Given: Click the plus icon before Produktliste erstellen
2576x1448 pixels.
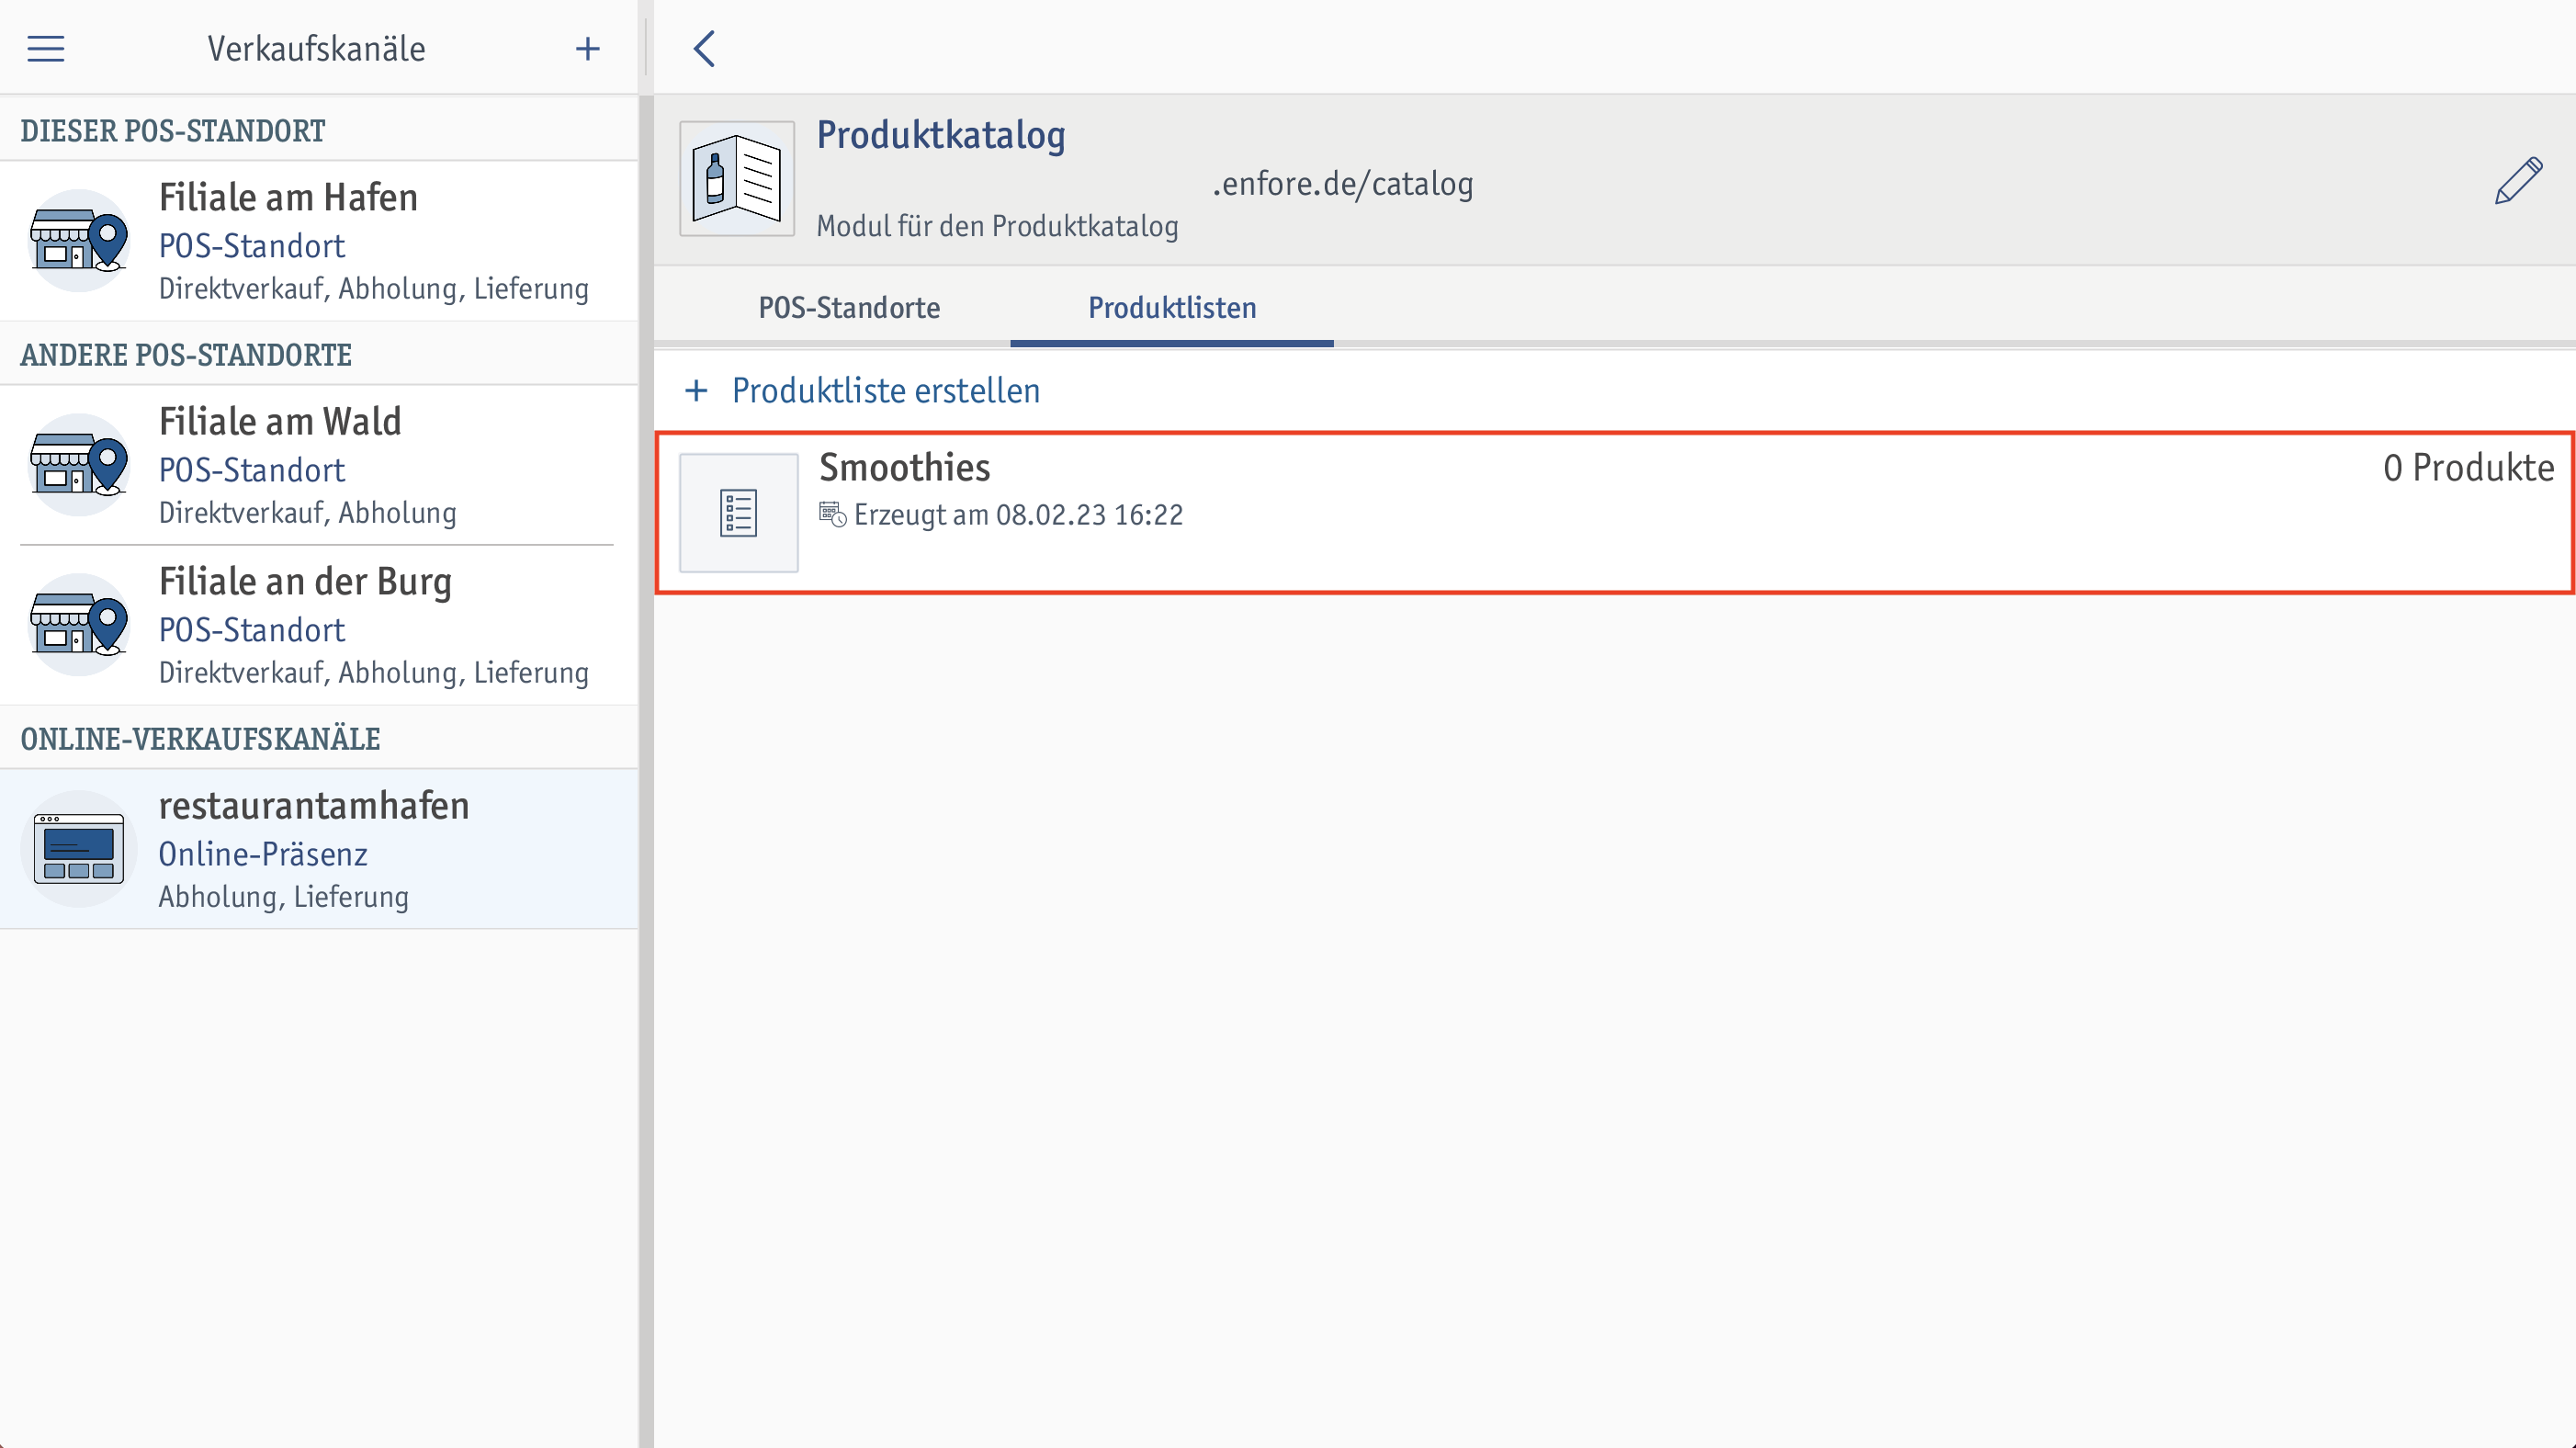Looking at the screenshot, I should [696, 390].
